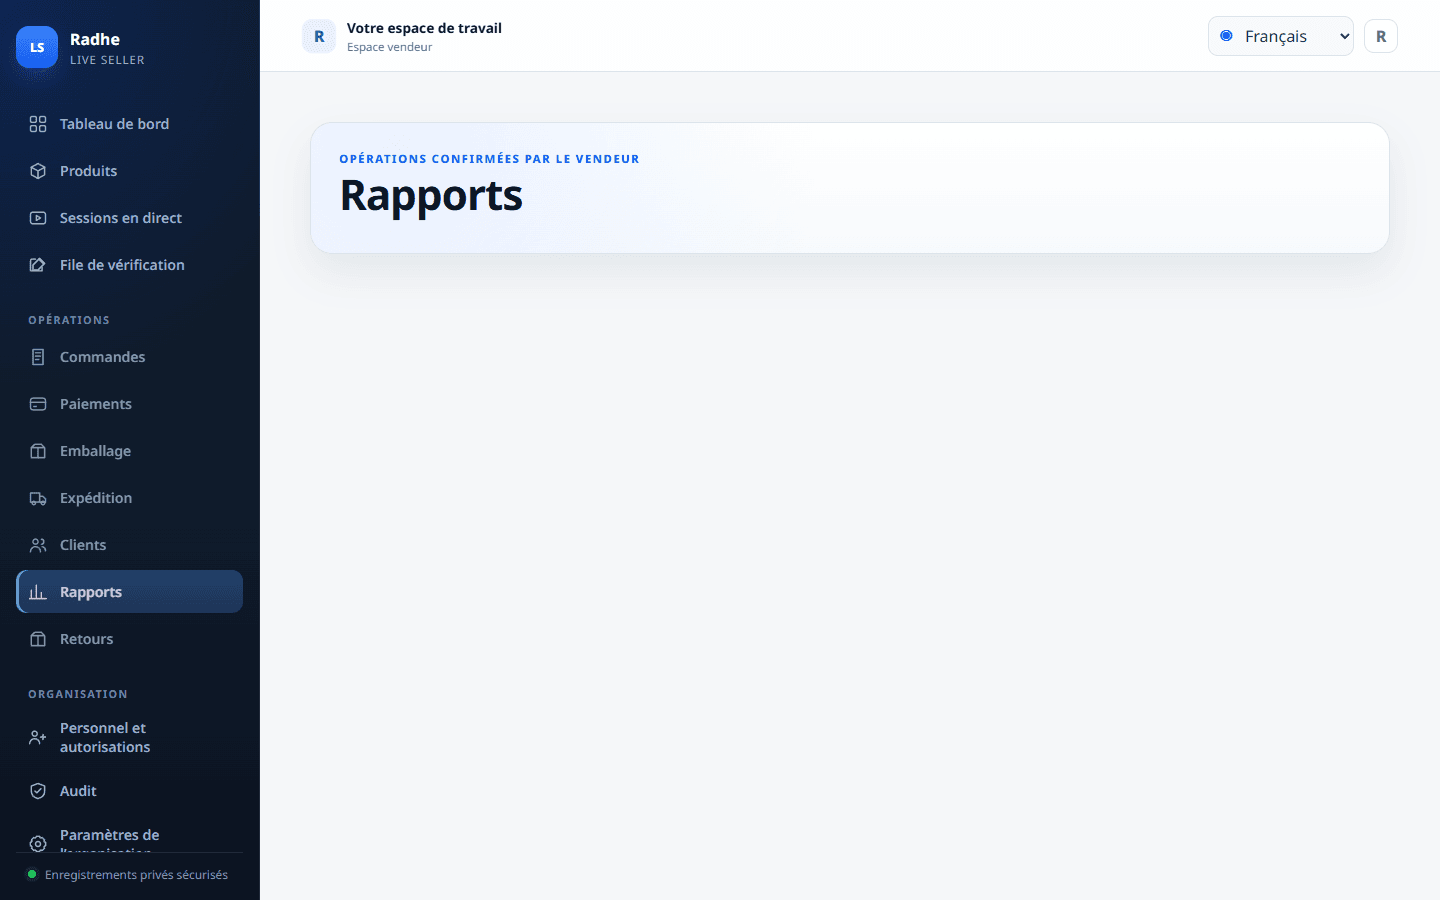The height and width of the screenshot is (900, 1440).
Task: Click the Tableau de bord grid icon
Action: (x=38, y=124)
